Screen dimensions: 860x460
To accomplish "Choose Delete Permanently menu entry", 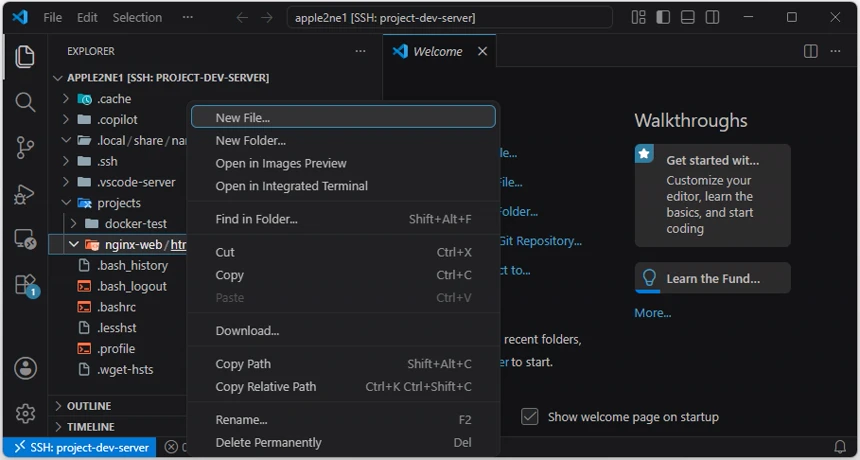I will [x=343, y=442].
